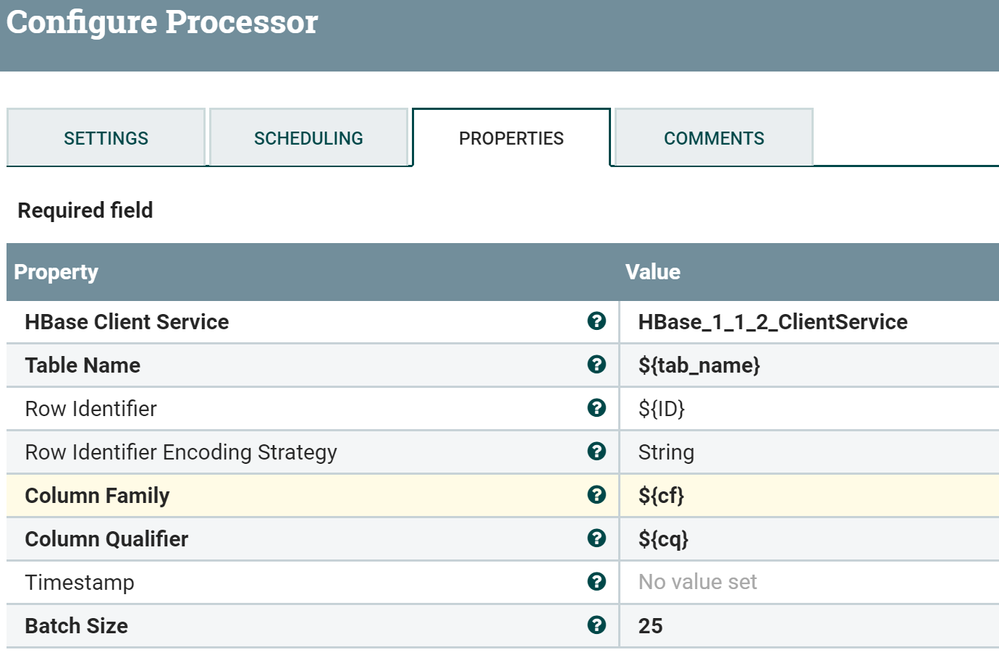Viewport: 999px width, 657px height.
Task: Click help icon next to Column Qualifier
Action: [x=597, y=538]
